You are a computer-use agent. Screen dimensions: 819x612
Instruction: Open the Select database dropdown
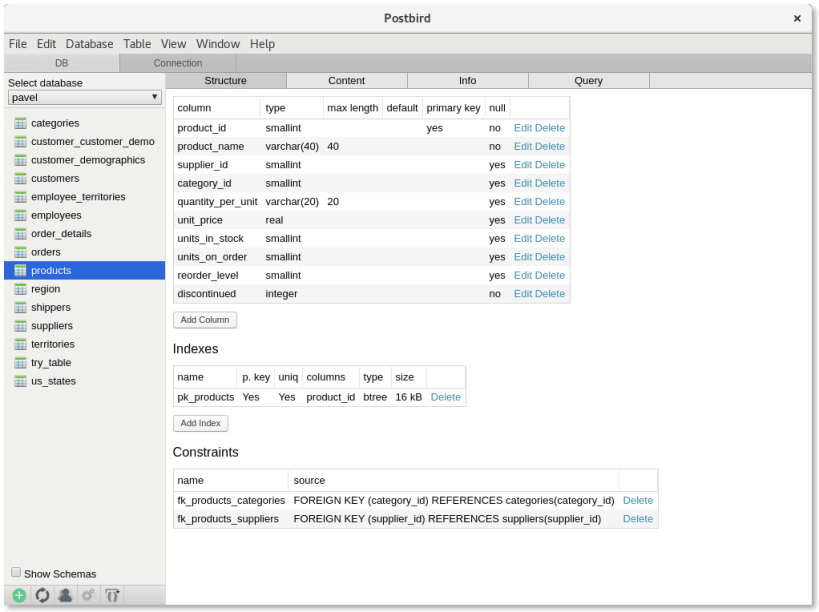click(x=85, y=98)
